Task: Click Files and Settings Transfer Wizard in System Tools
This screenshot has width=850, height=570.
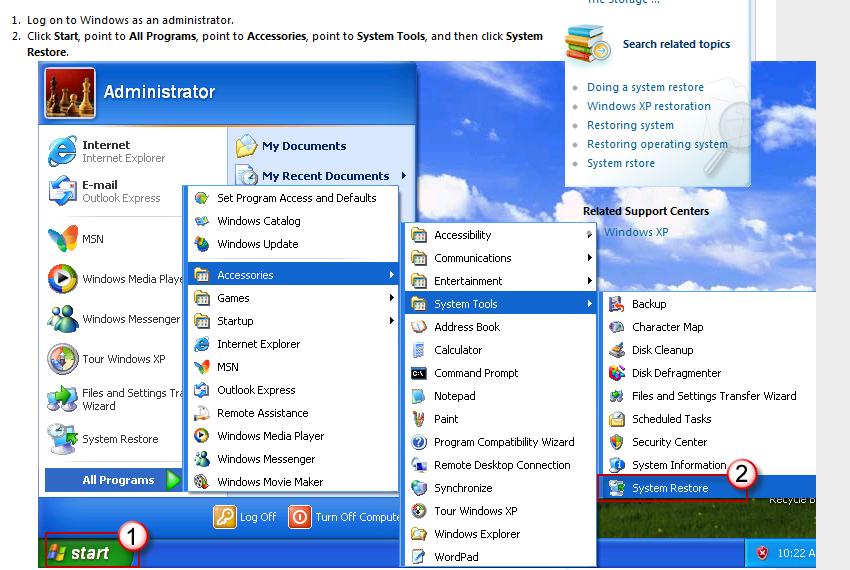Action: coord(707,396)
